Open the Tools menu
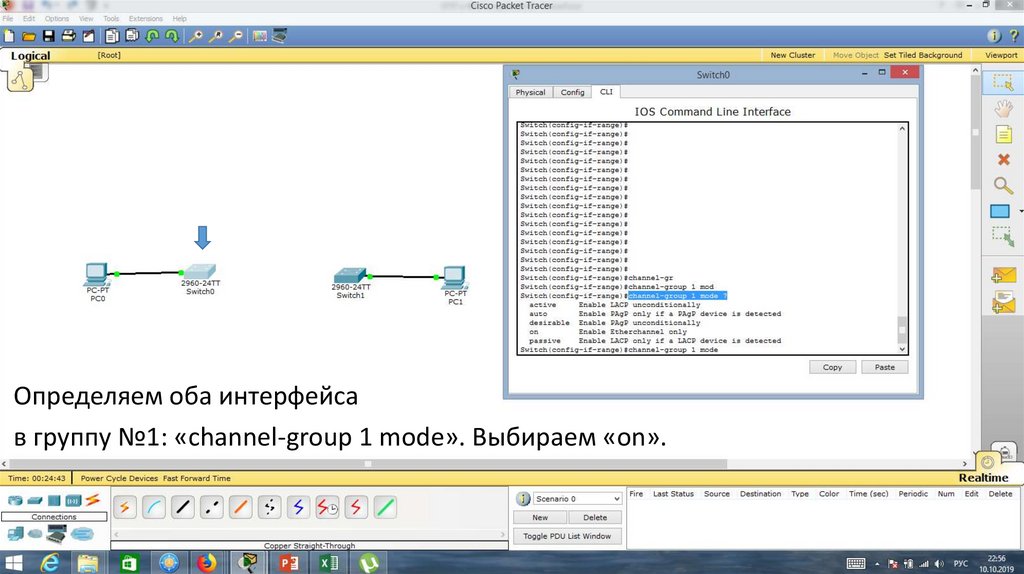 (111, 18)
